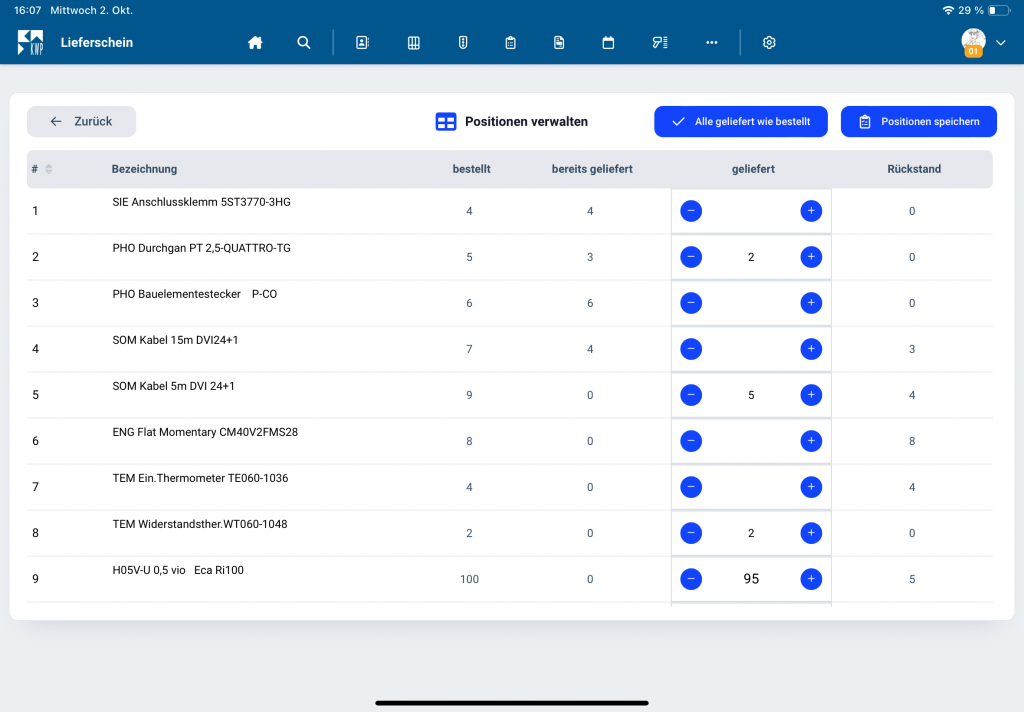Decrease delivered for SIE Anschlussklemm row
The image size is (1024, 712).
pos(691,211)
